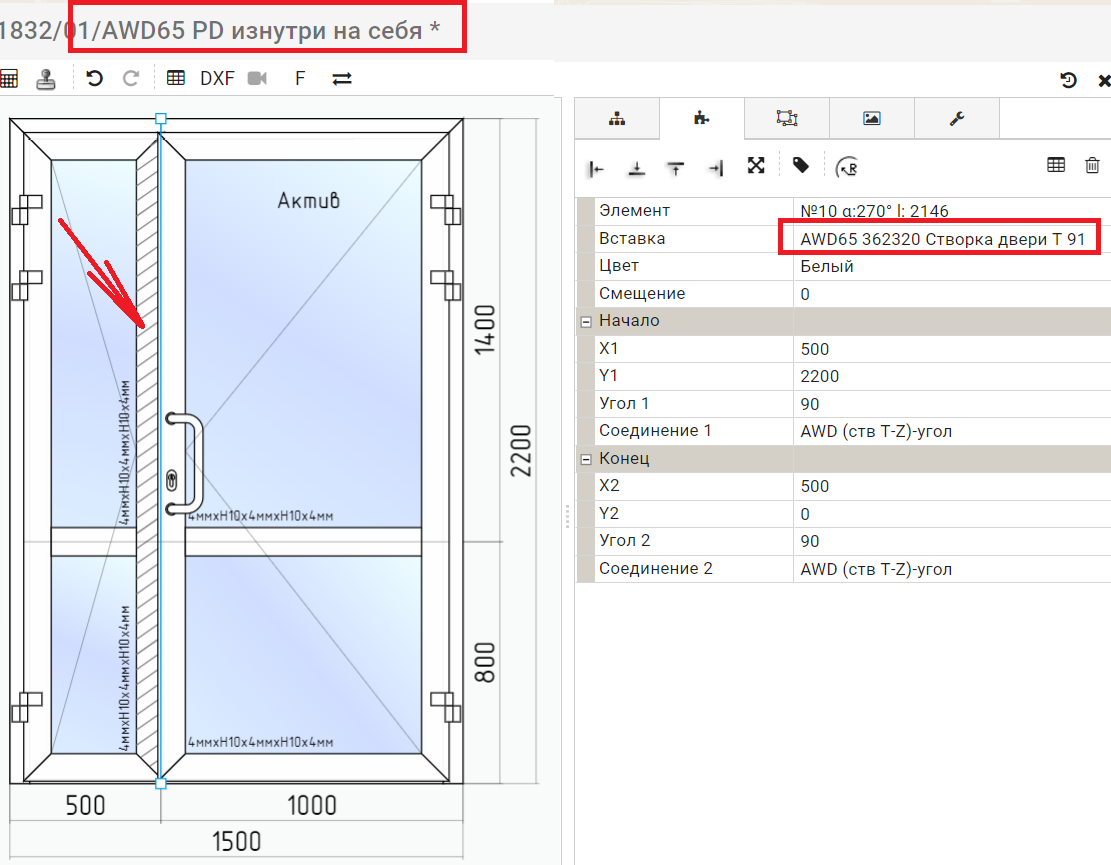Open the Соединение 1 value AWD (ств T-Z)-угол
Viewport: 1111px width, 865px height.
tap(952, 431)
